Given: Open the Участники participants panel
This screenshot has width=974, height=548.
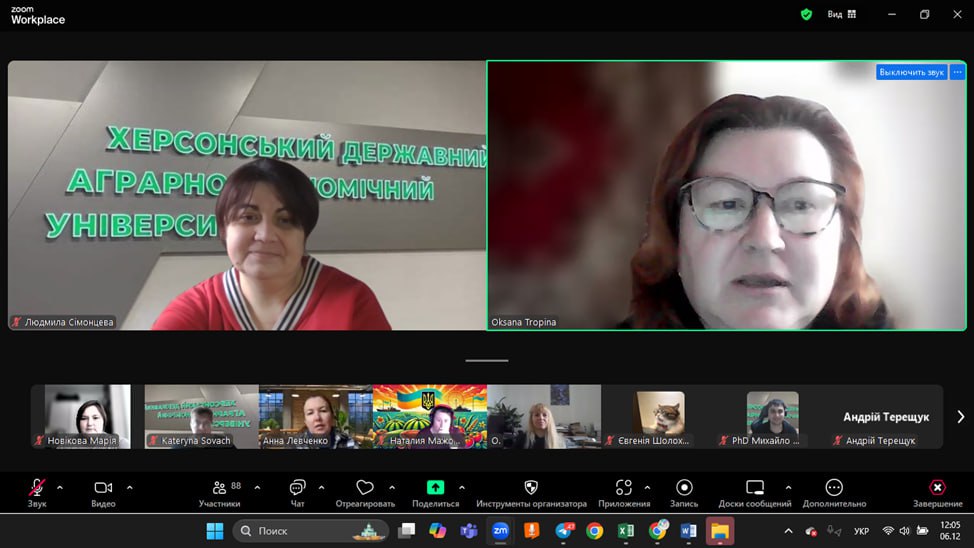Looking at the screenshot, I should pos(220,493).
